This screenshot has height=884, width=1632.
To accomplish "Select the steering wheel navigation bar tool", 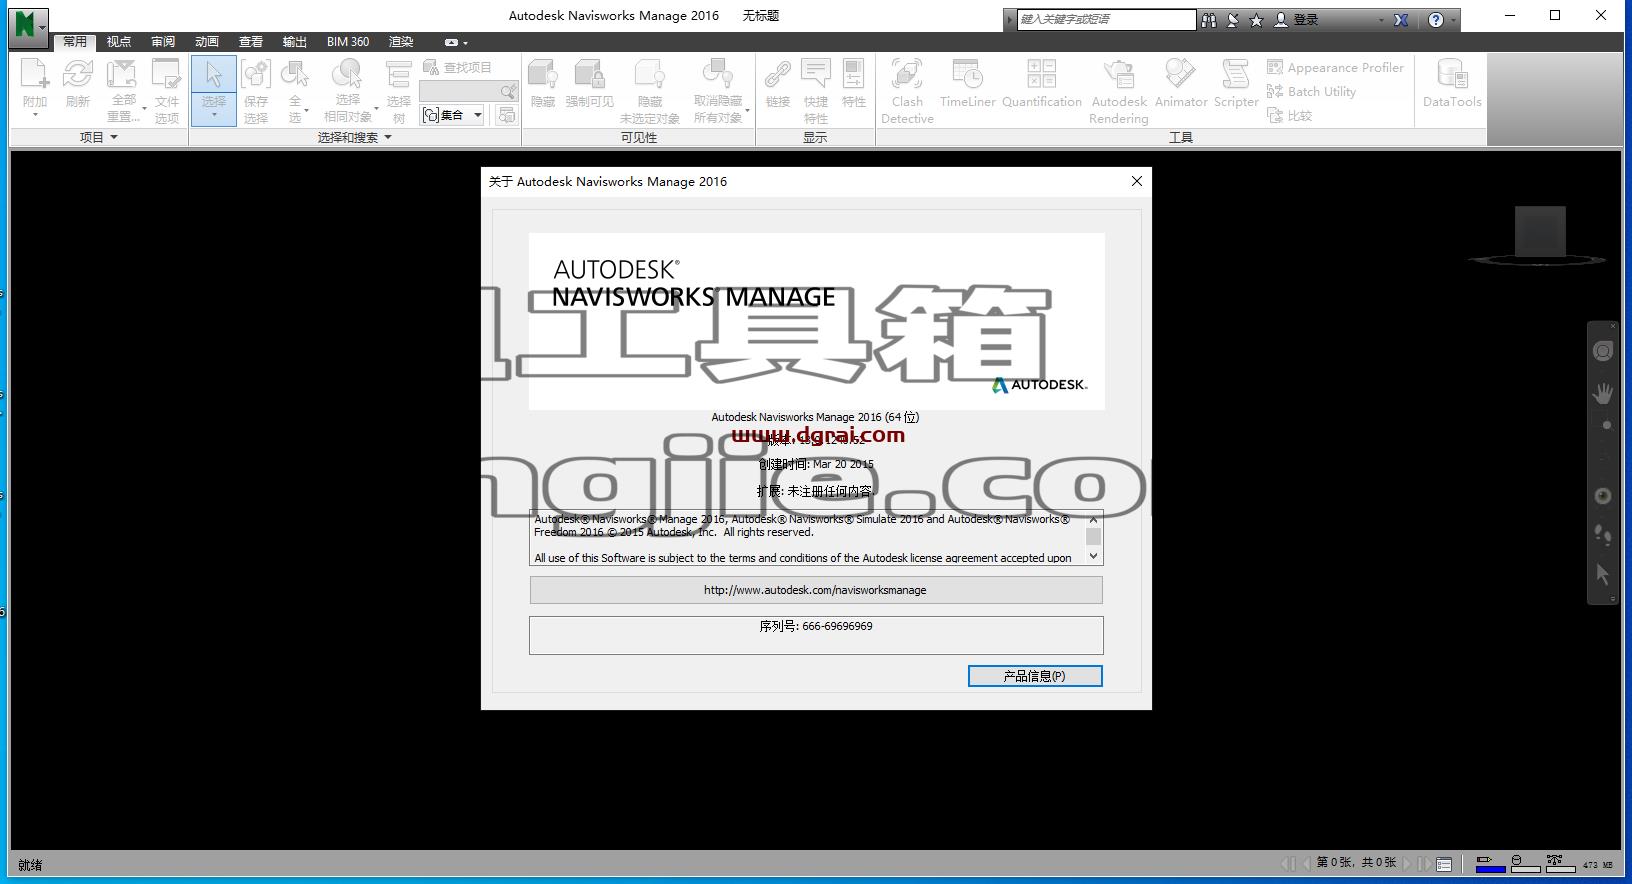I will [1603, 351].
